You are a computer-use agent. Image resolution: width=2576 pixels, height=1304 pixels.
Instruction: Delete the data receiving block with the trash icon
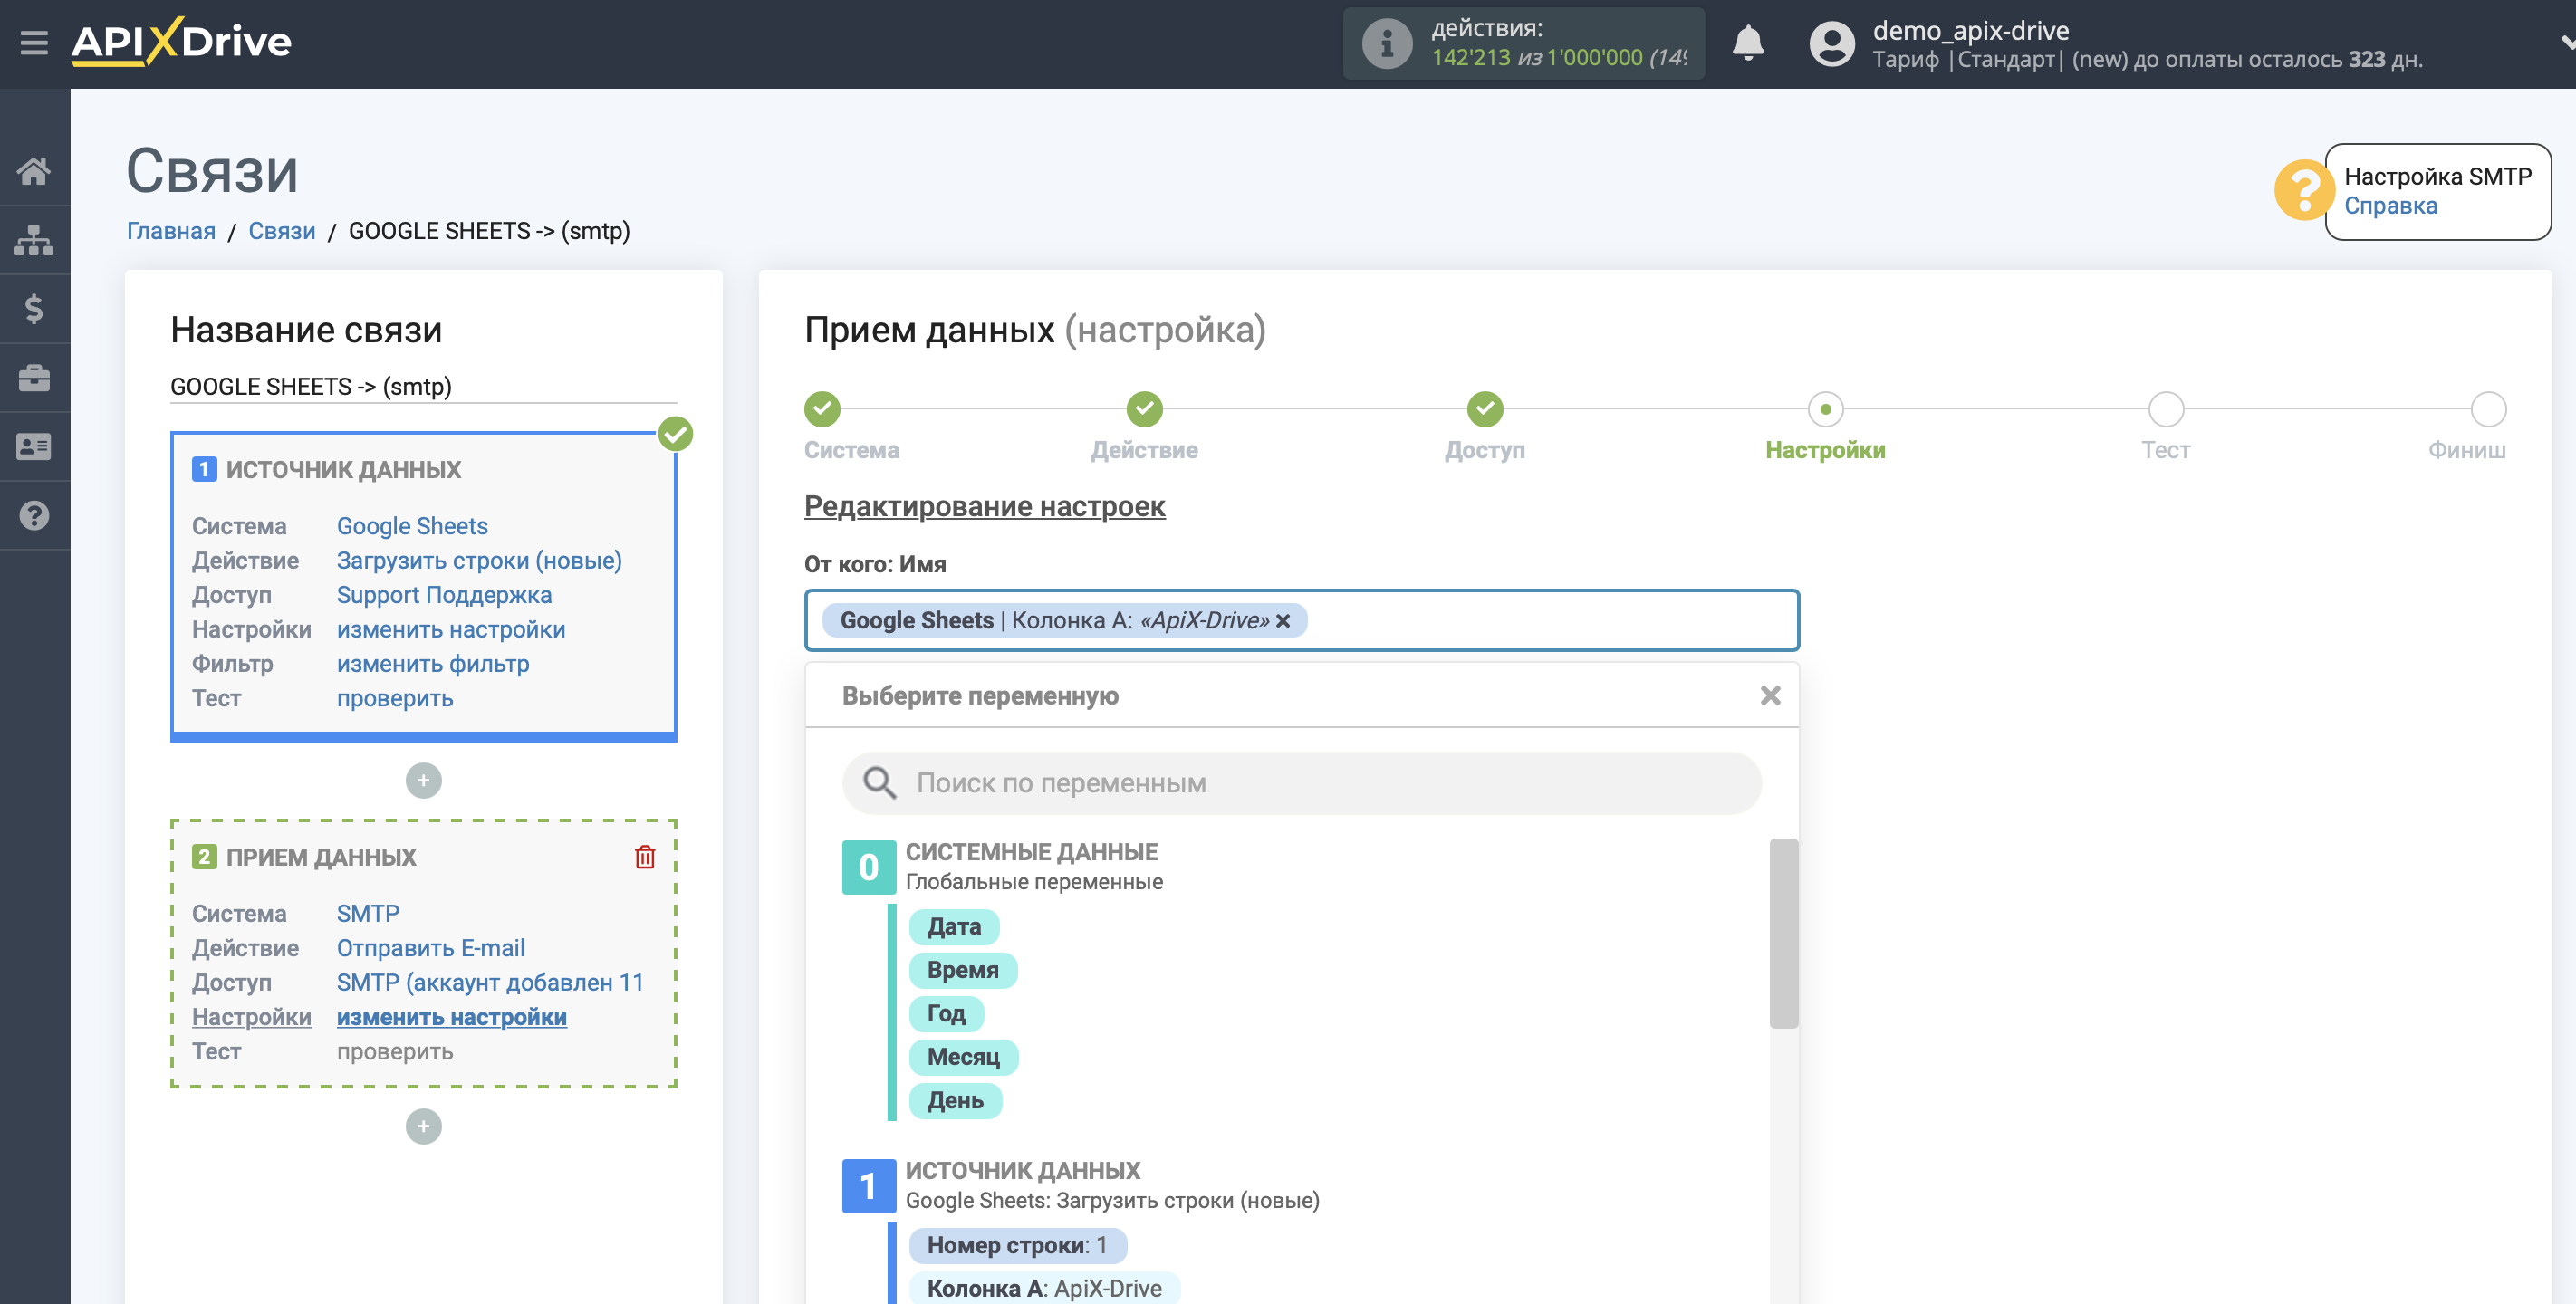click(645, 857)
